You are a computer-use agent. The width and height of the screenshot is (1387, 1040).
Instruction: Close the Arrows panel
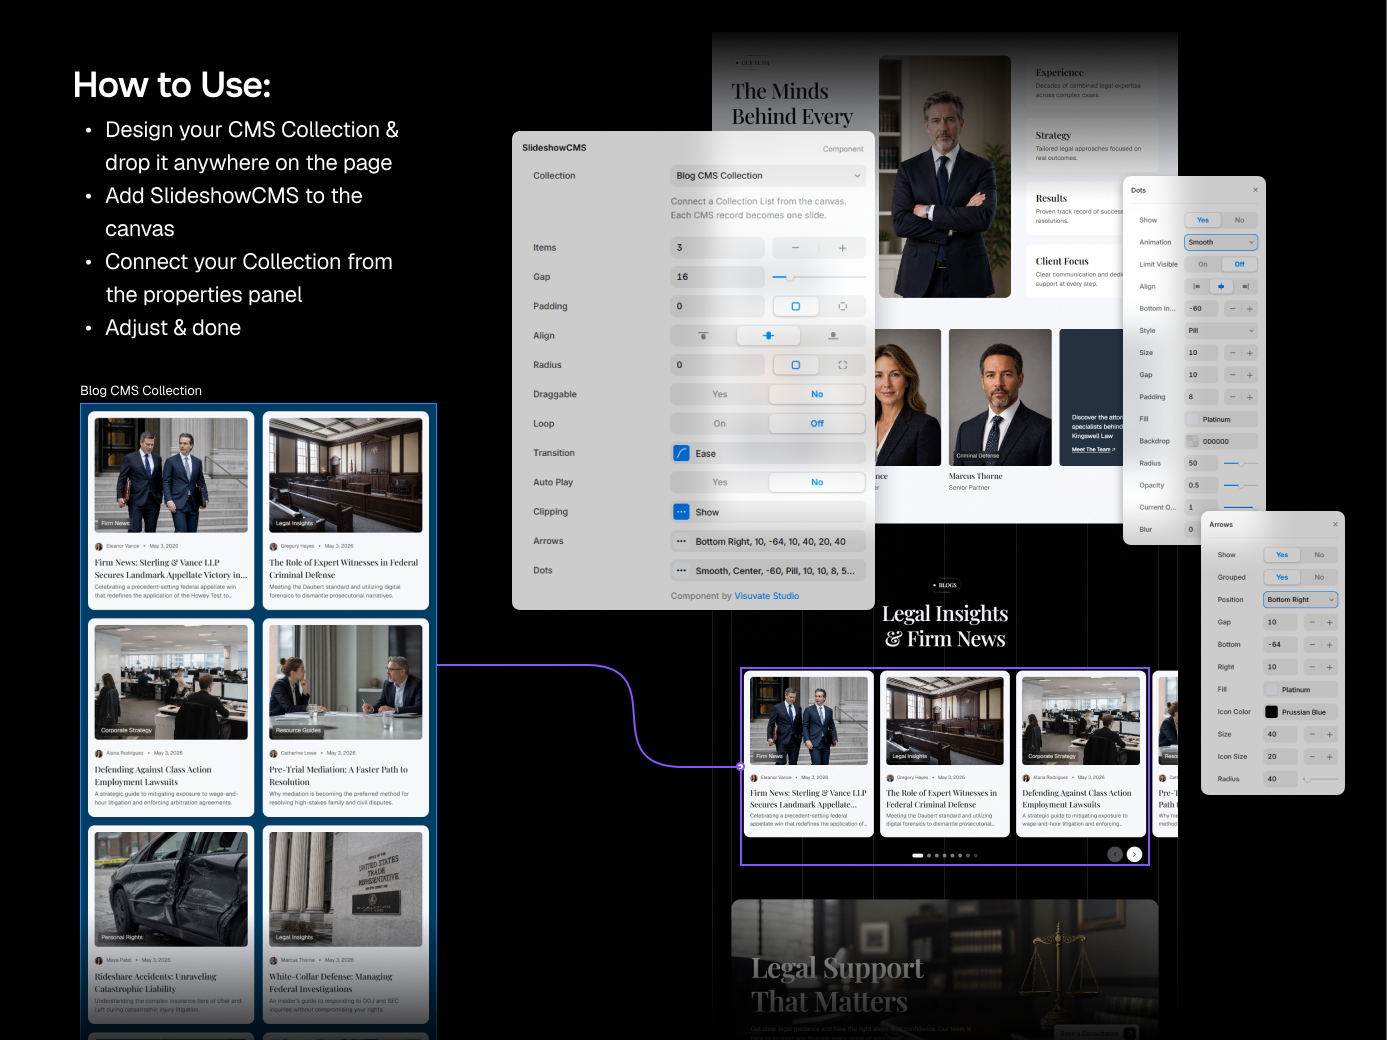pyautogui.click(x=1335, y=524)
